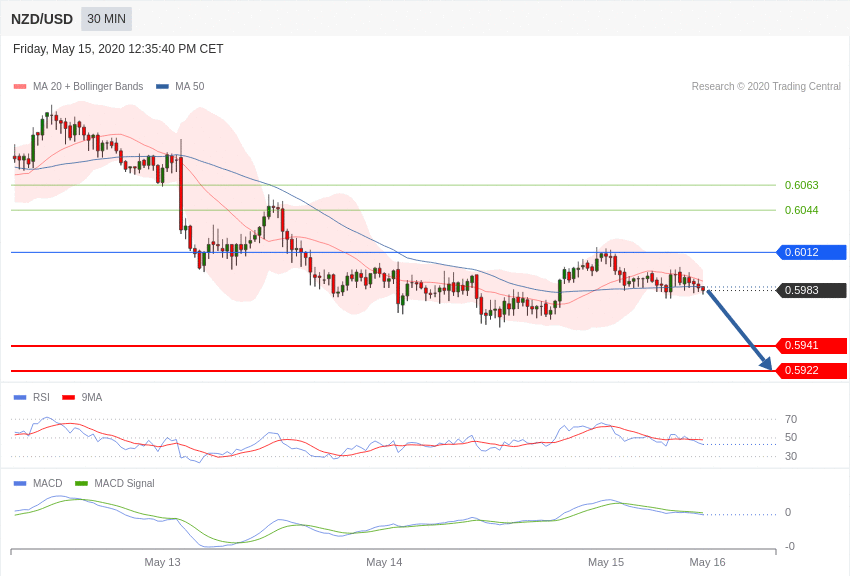Click the MA 20 + Bollinger Bands legend label
The width and height of the screenshot is (850, 576).
coord(88,86)
